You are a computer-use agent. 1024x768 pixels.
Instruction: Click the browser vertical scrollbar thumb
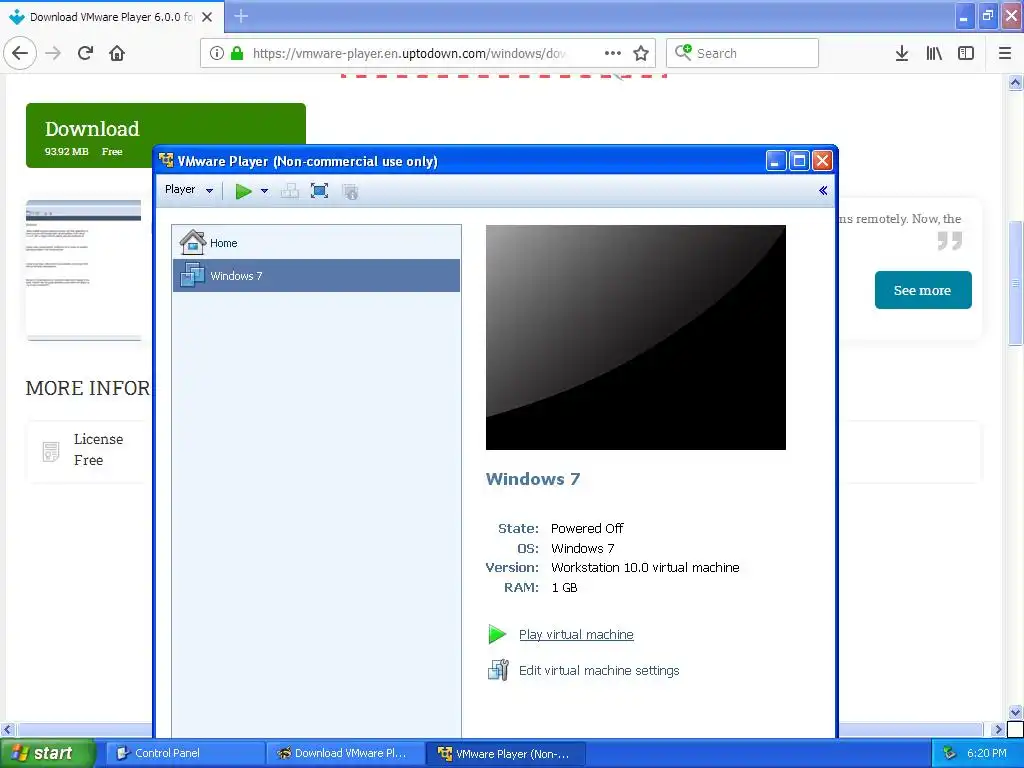click(1015, 283)
